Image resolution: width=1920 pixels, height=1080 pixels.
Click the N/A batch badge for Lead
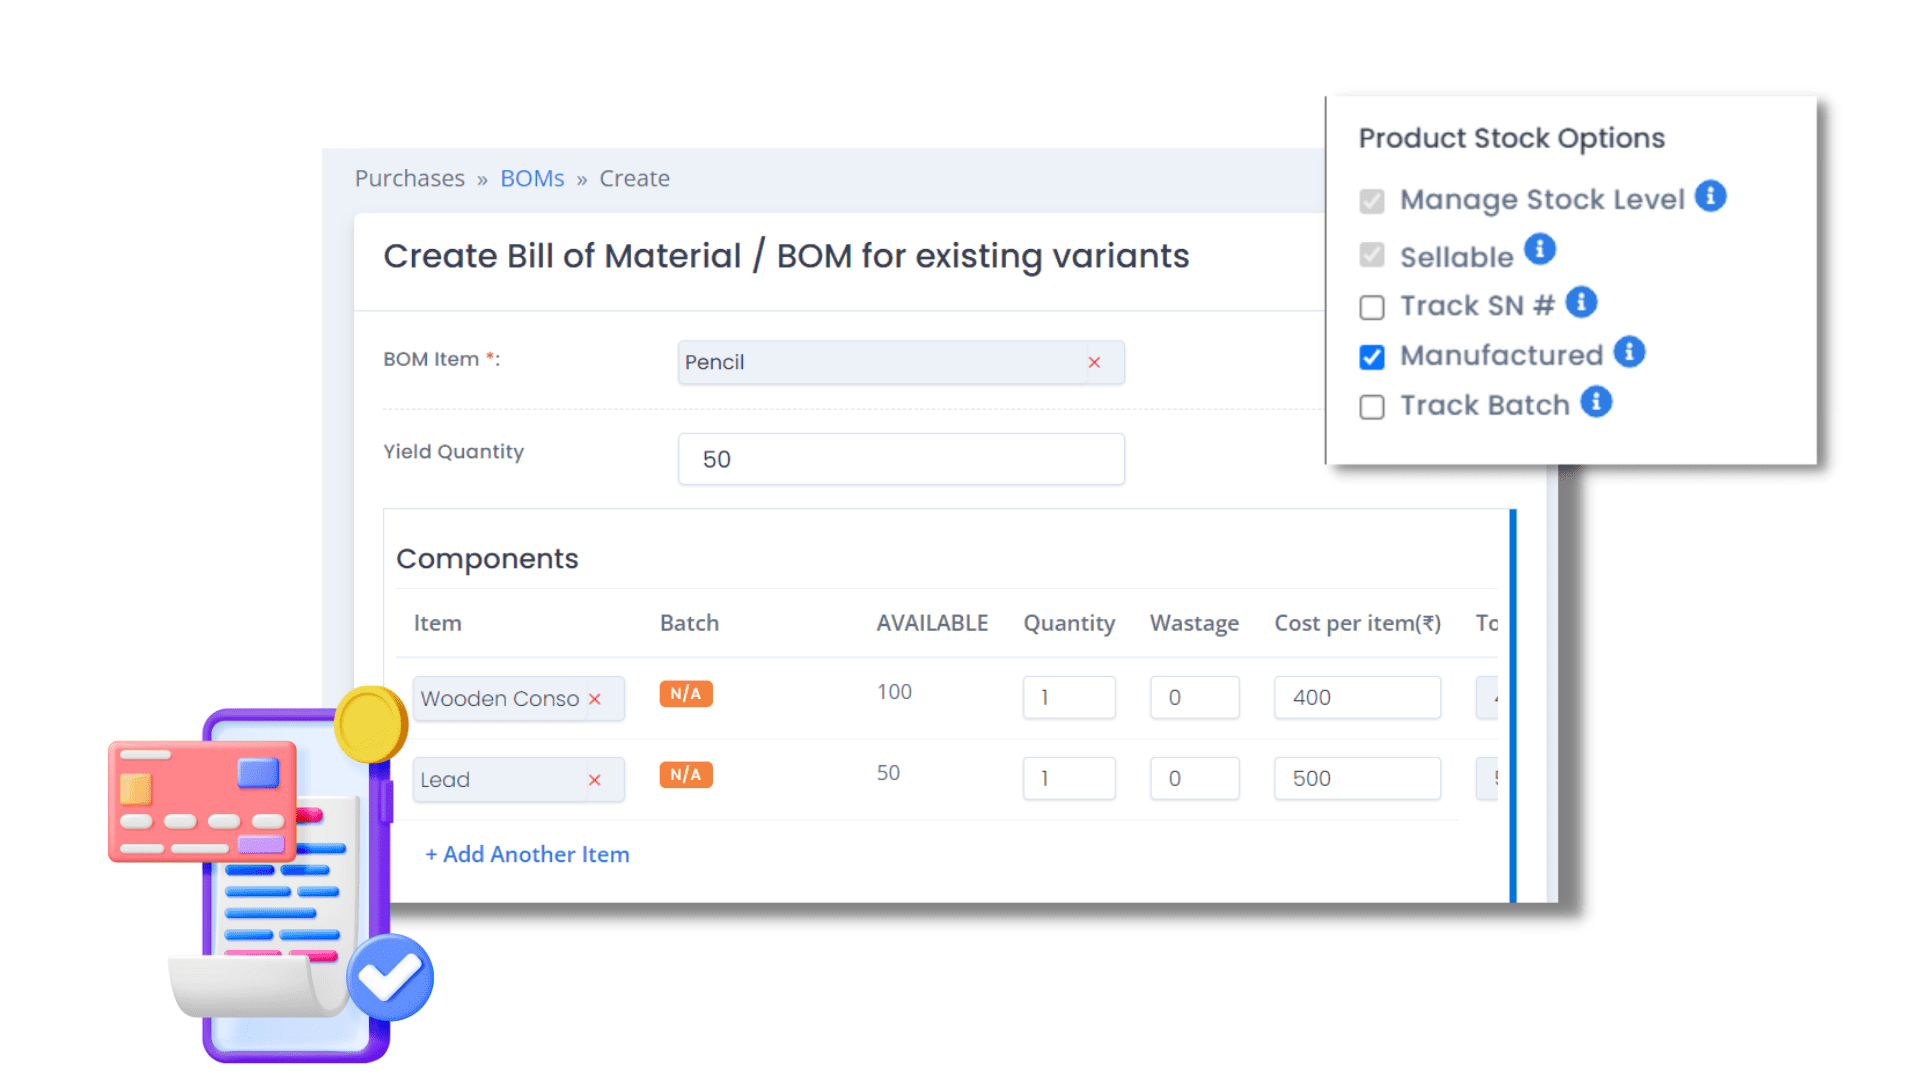(685, 774)
